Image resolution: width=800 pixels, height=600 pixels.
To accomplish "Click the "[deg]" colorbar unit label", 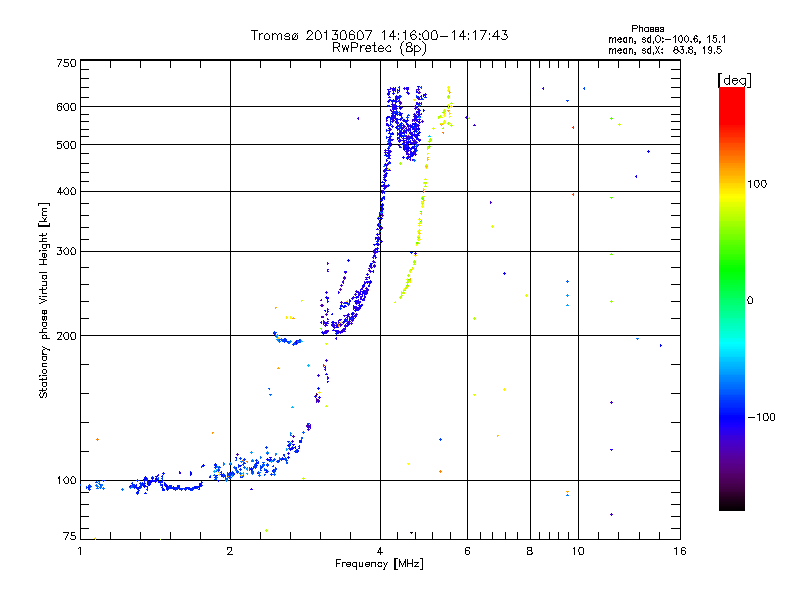I will click(x=734, y=80).
